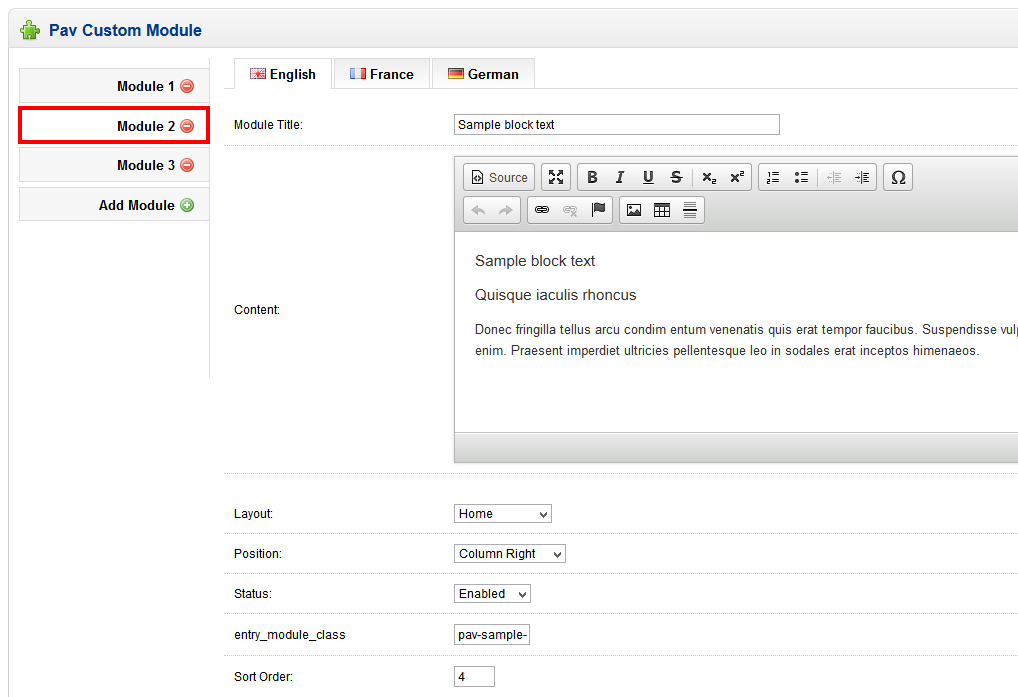Click the underline formatting icon

(648, 177)
